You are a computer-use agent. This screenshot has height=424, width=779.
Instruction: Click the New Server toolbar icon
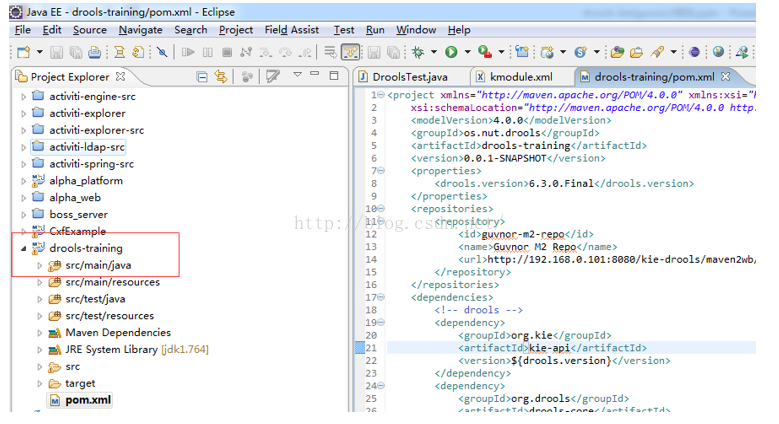coord(522,52)
